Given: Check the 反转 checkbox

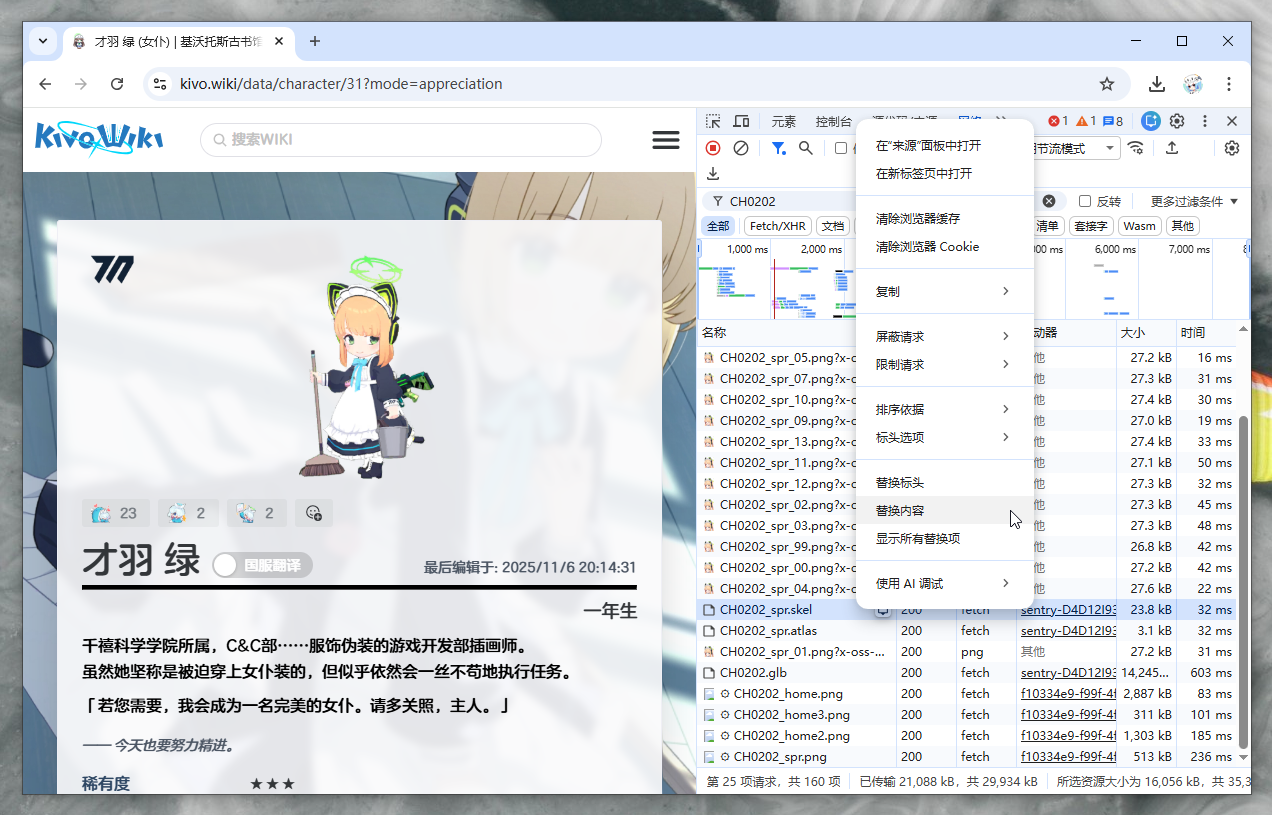Looking at the screenshot, I should (1085, 201).
